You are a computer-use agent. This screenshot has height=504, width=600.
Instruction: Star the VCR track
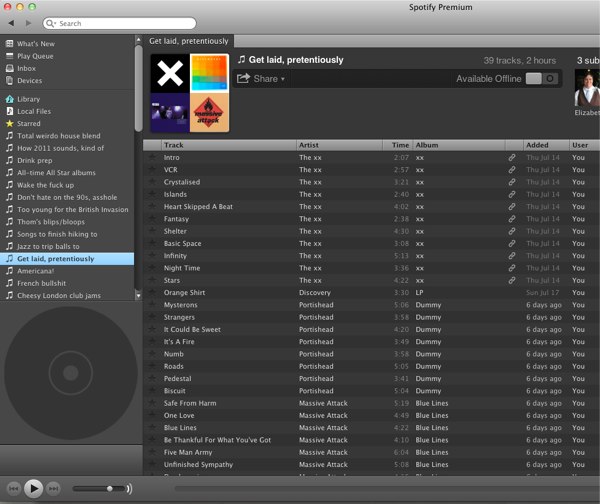152,170
